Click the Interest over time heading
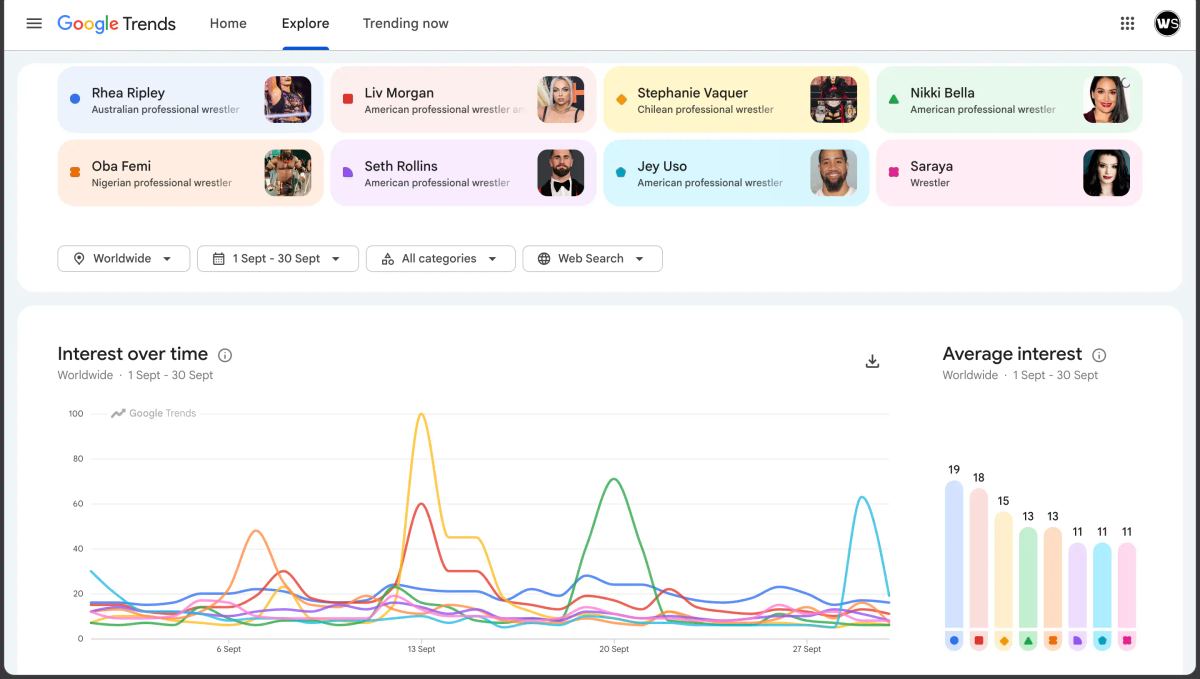This screenshot has height=679, width=1200. pos(133,354)
